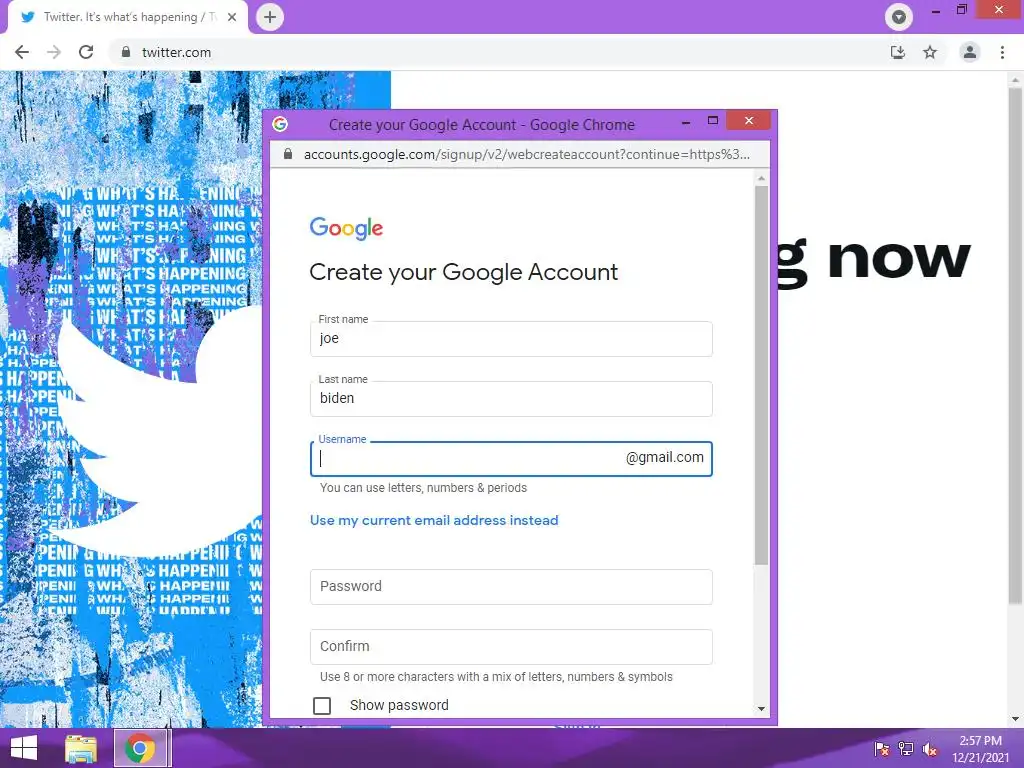The width and height of the screenshot is (1024, 768).
Task: Click the First name field containing joe
Action: point(511,339)
